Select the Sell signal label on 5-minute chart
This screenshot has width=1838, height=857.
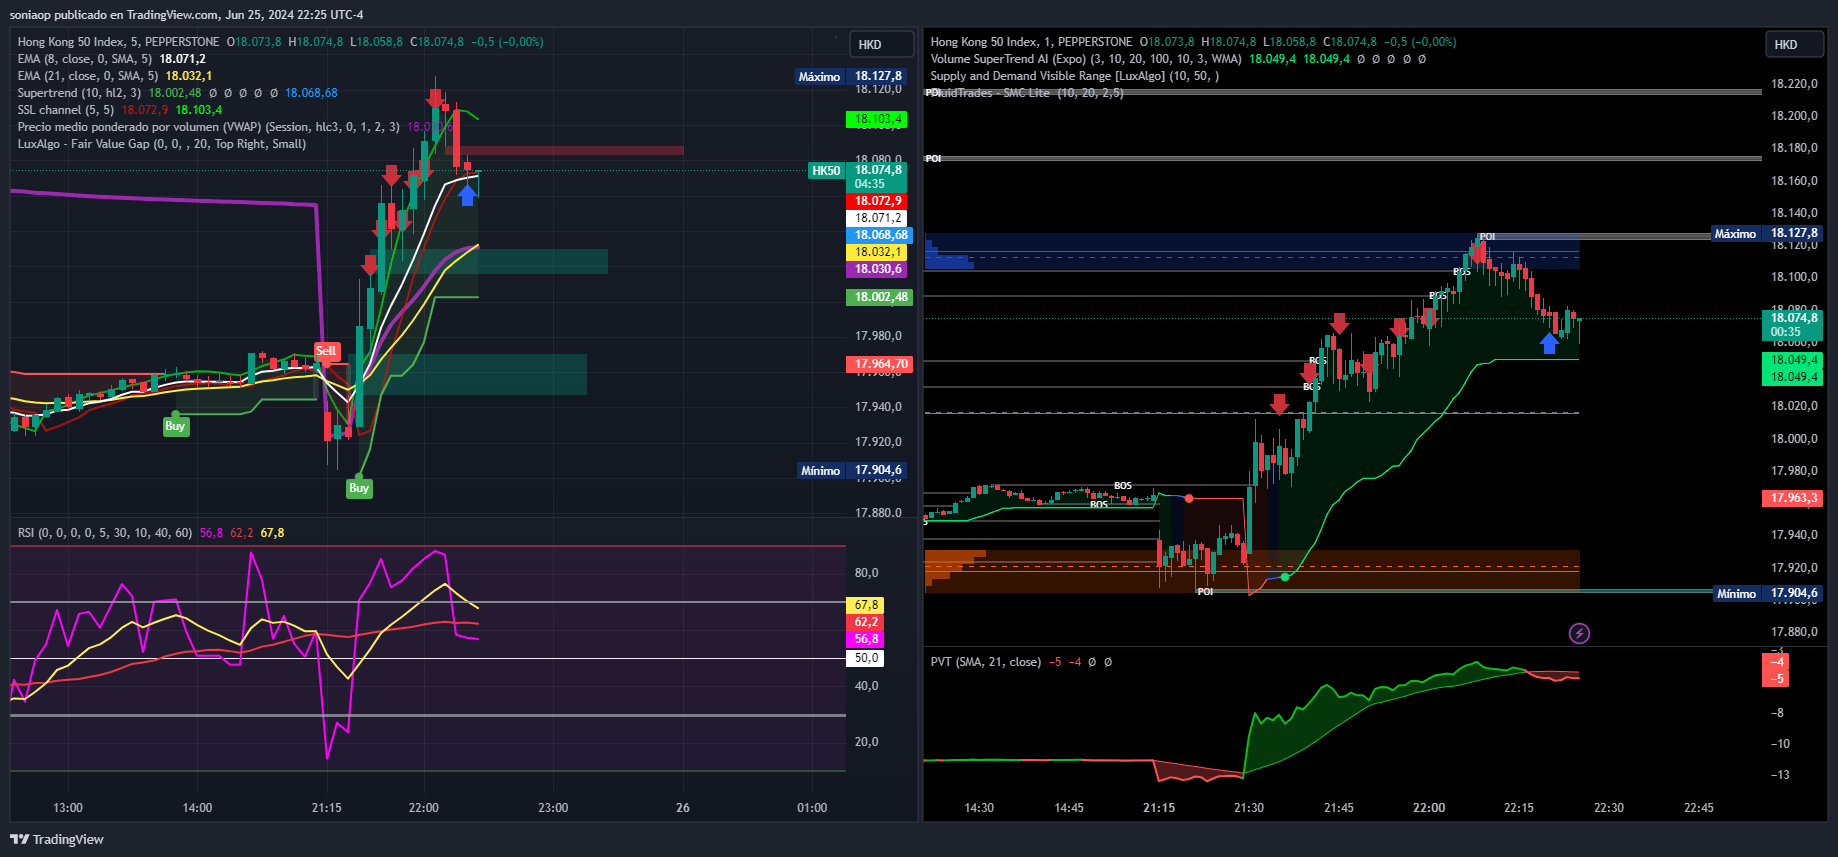(327, 351)
